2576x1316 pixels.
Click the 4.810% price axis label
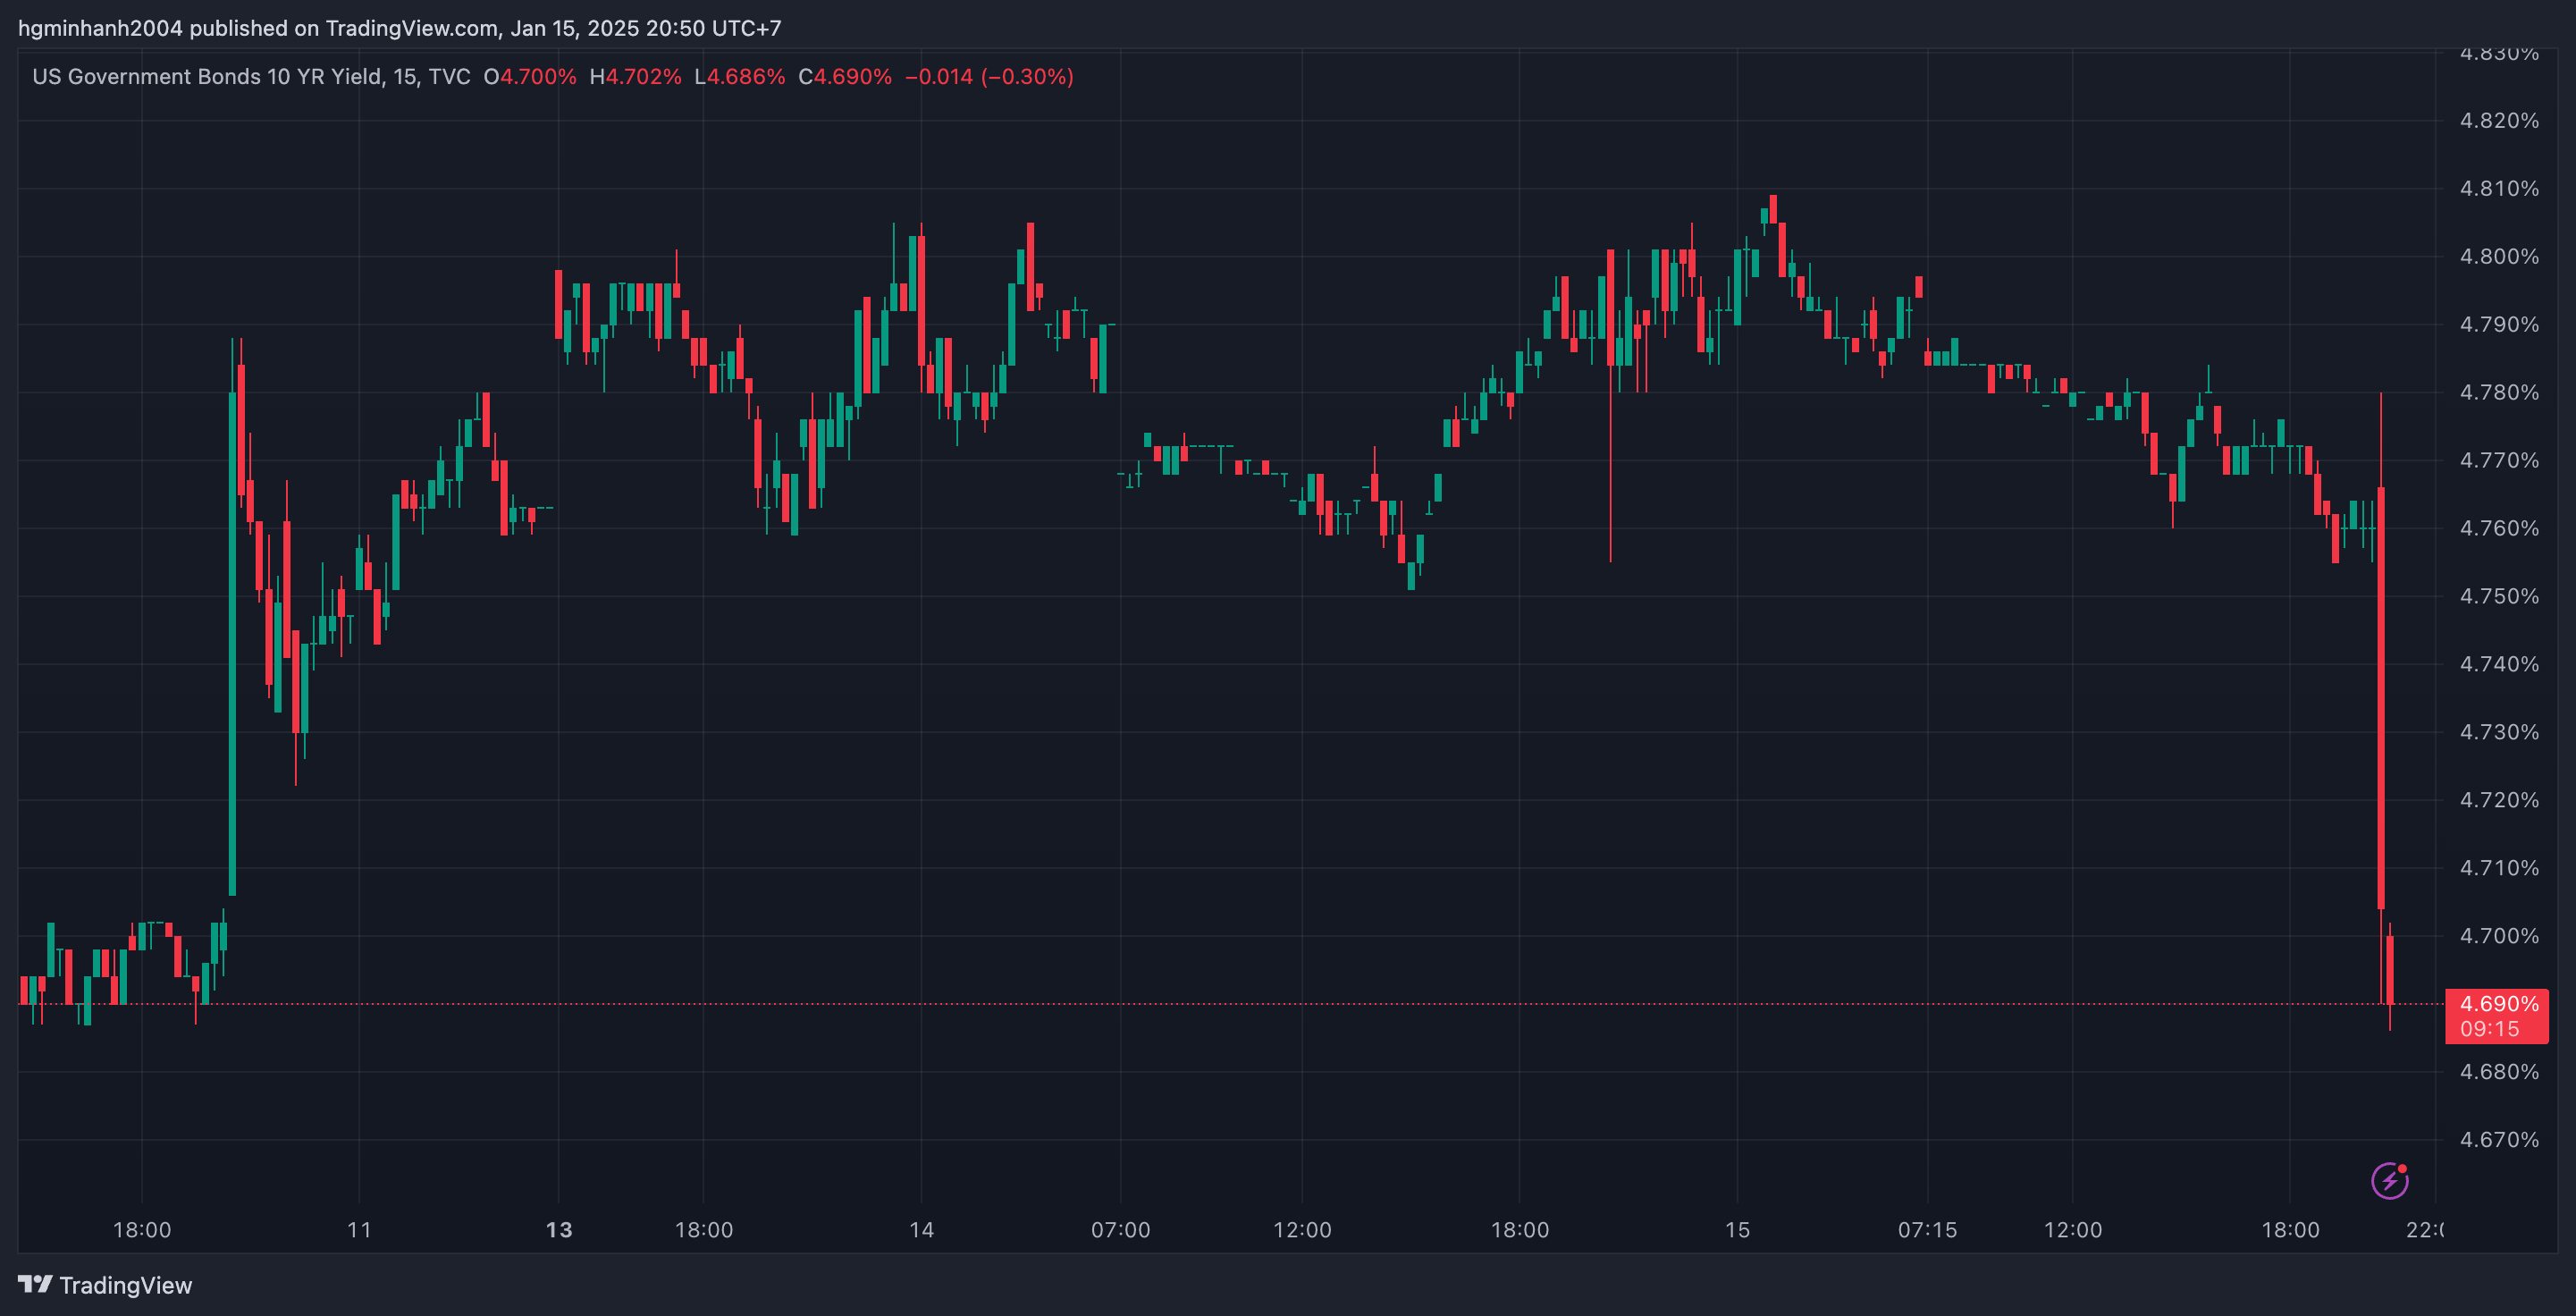pos(2498,188)
